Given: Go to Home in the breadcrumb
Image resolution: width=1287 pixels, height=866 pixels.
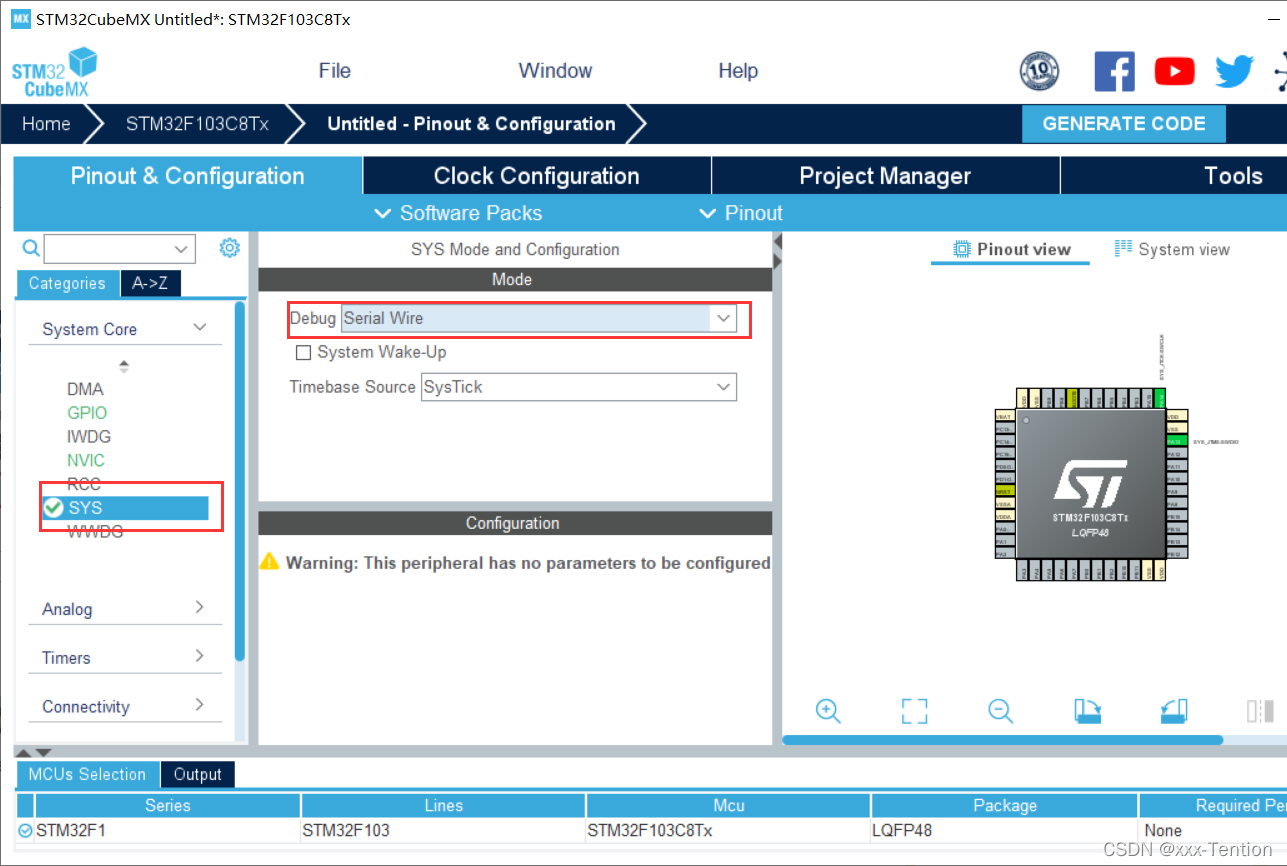Looking at the screenshot, I should pos(46,124).
